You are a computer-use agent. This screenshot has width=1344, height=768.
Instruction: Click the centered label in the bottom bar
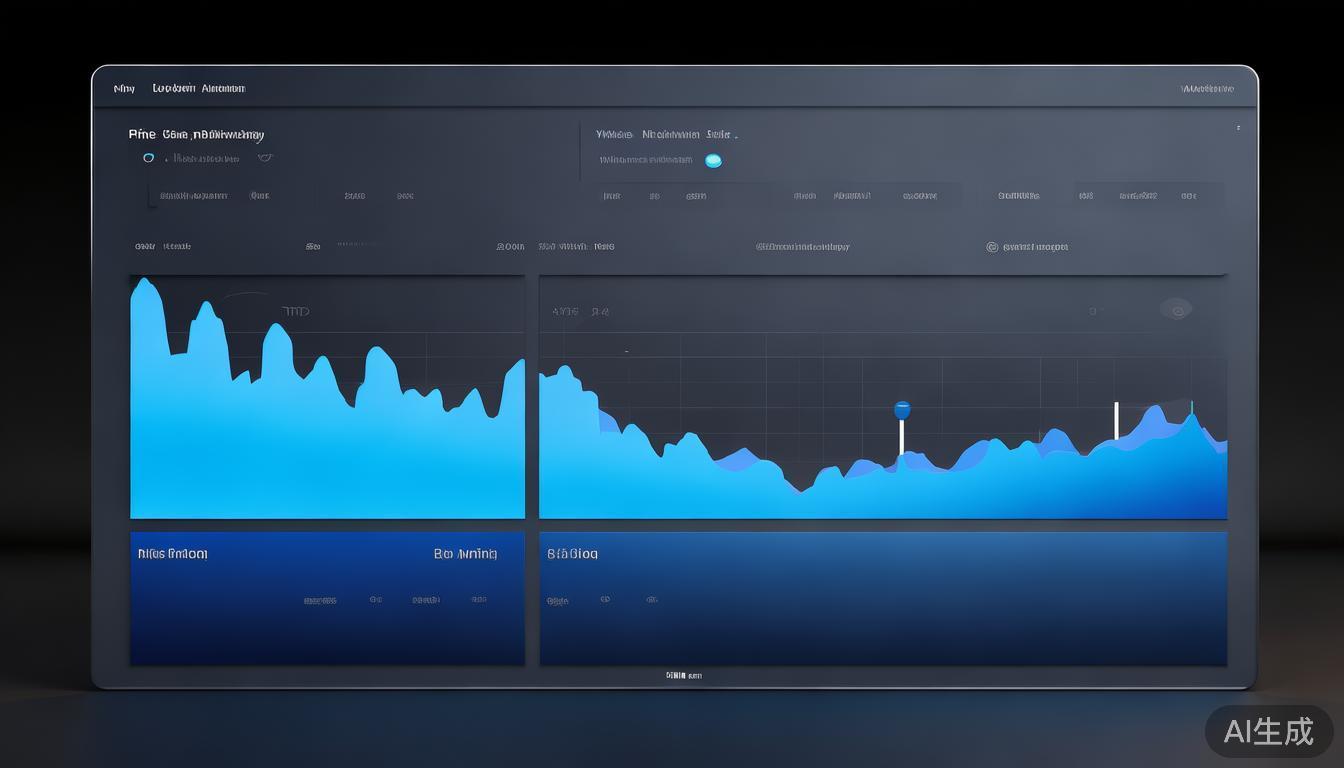coord(684,676)
